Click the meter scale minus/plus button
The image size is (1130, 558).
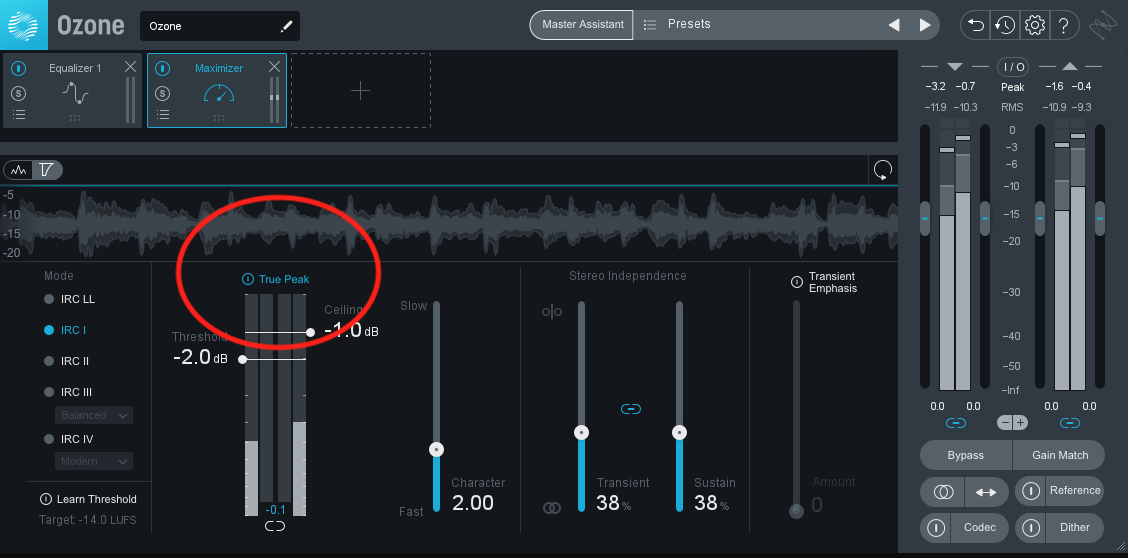coord(1013,423)
